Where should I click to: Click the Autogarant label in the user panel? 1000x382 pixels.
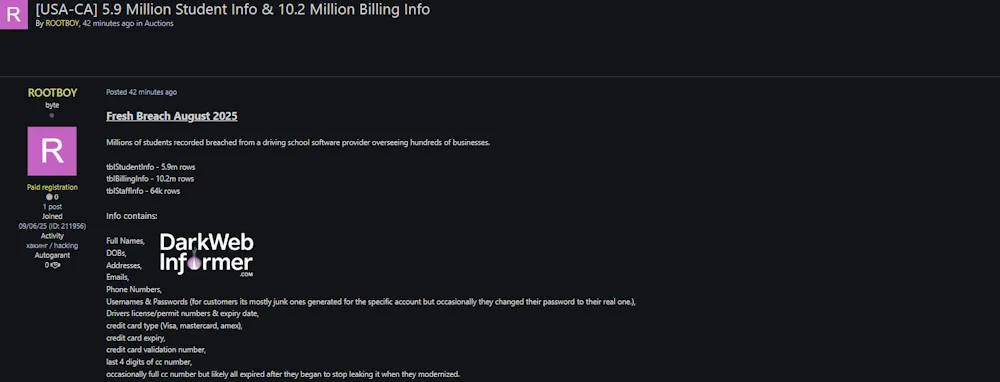(52, 255)
